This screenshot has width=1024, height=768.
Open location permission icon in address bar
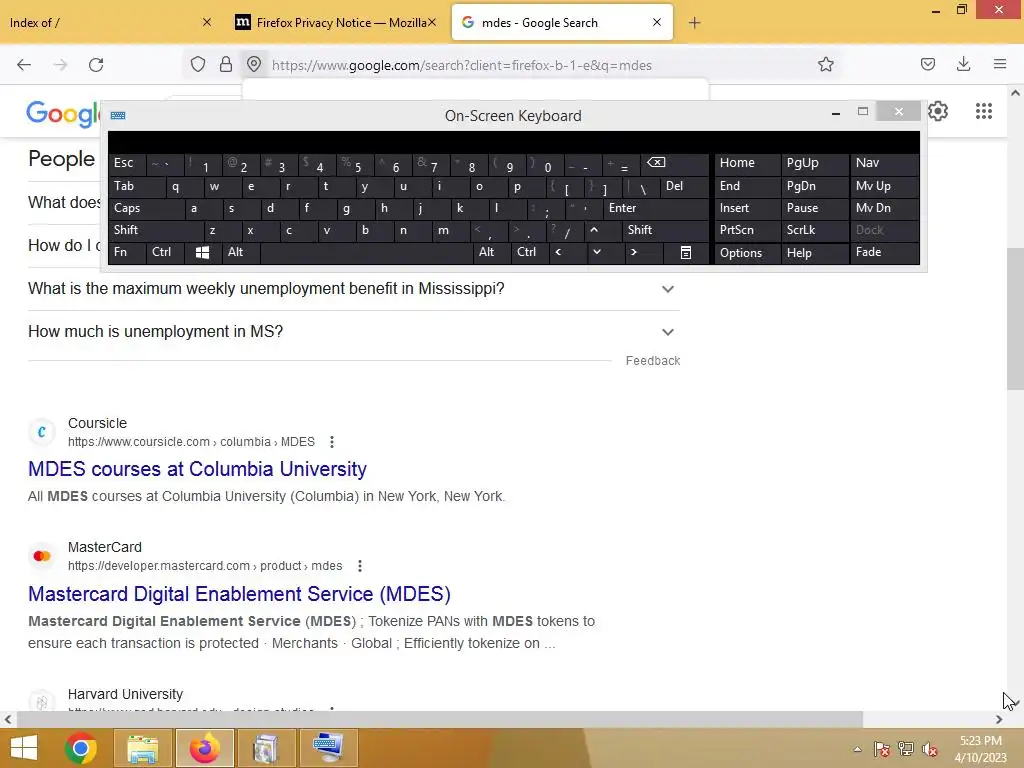pyautogui.click(x=254, y=64)
